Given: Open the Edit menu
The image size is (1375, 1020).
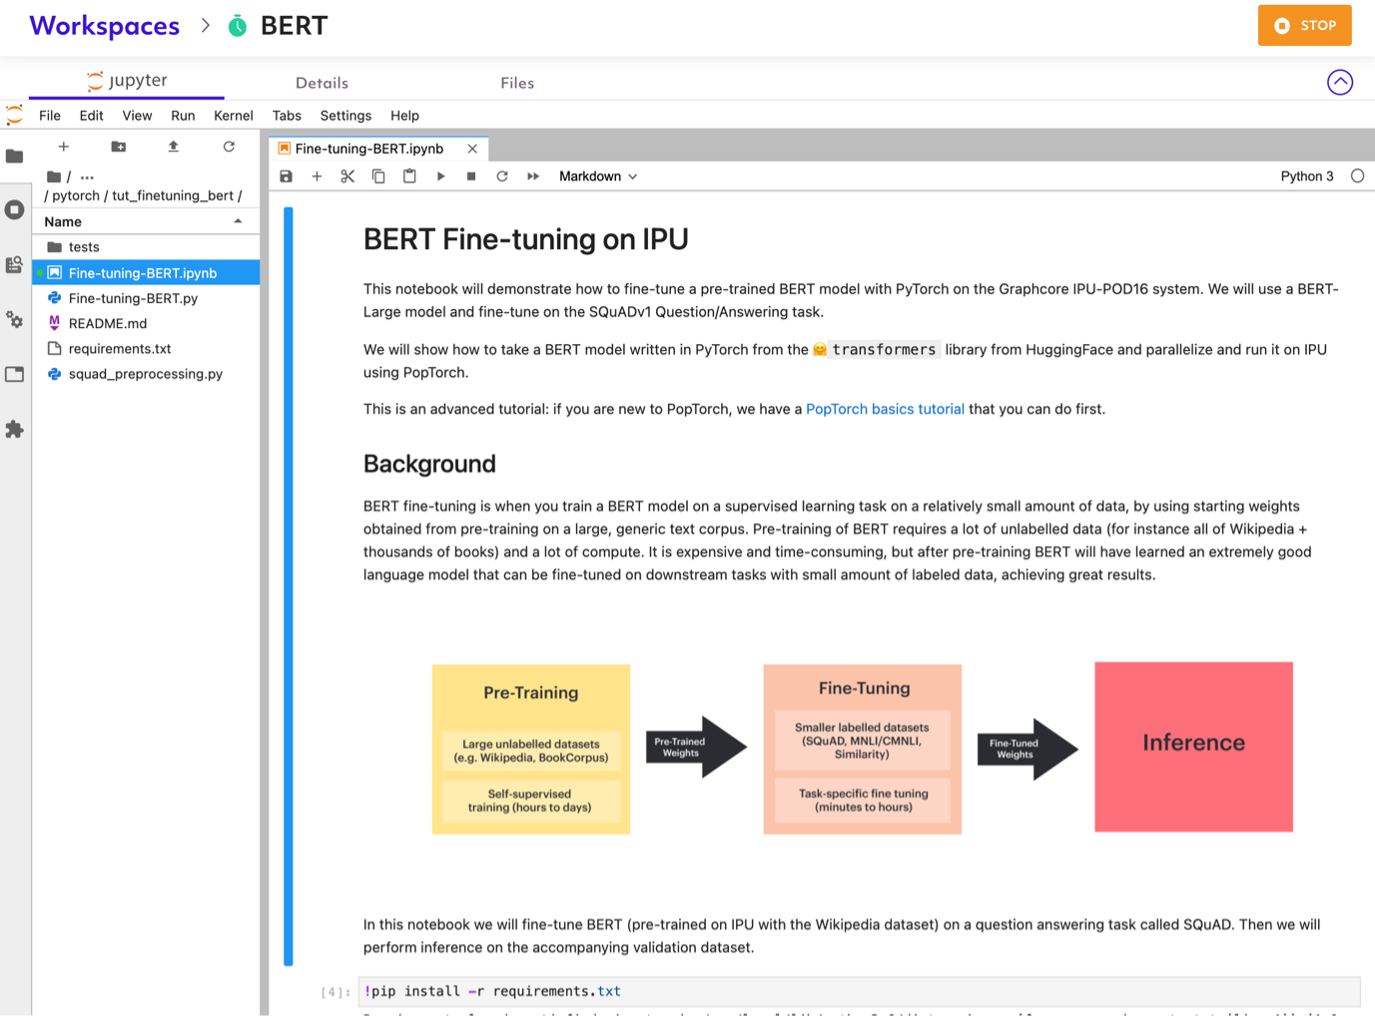Looking at the screenshot, I should tap(91, 116).
